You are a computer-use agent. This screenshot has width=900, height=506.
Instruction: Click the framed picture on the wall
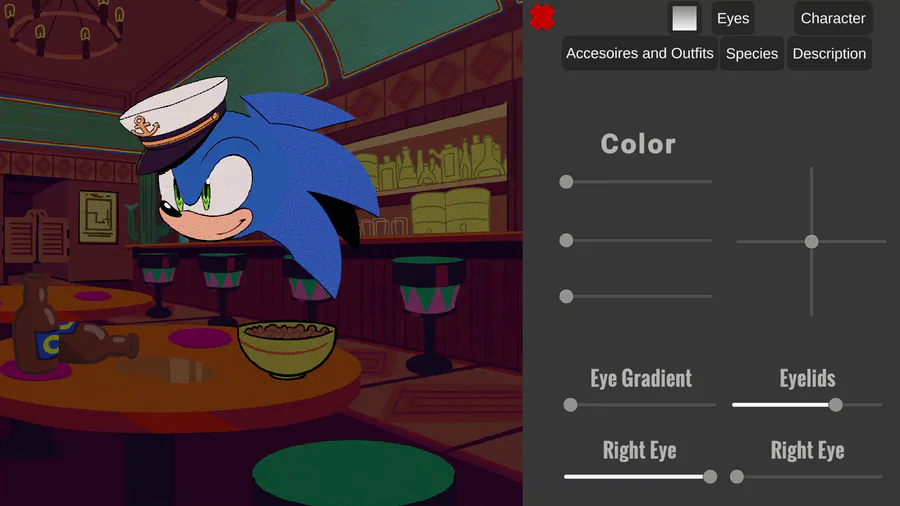point(98,217)
